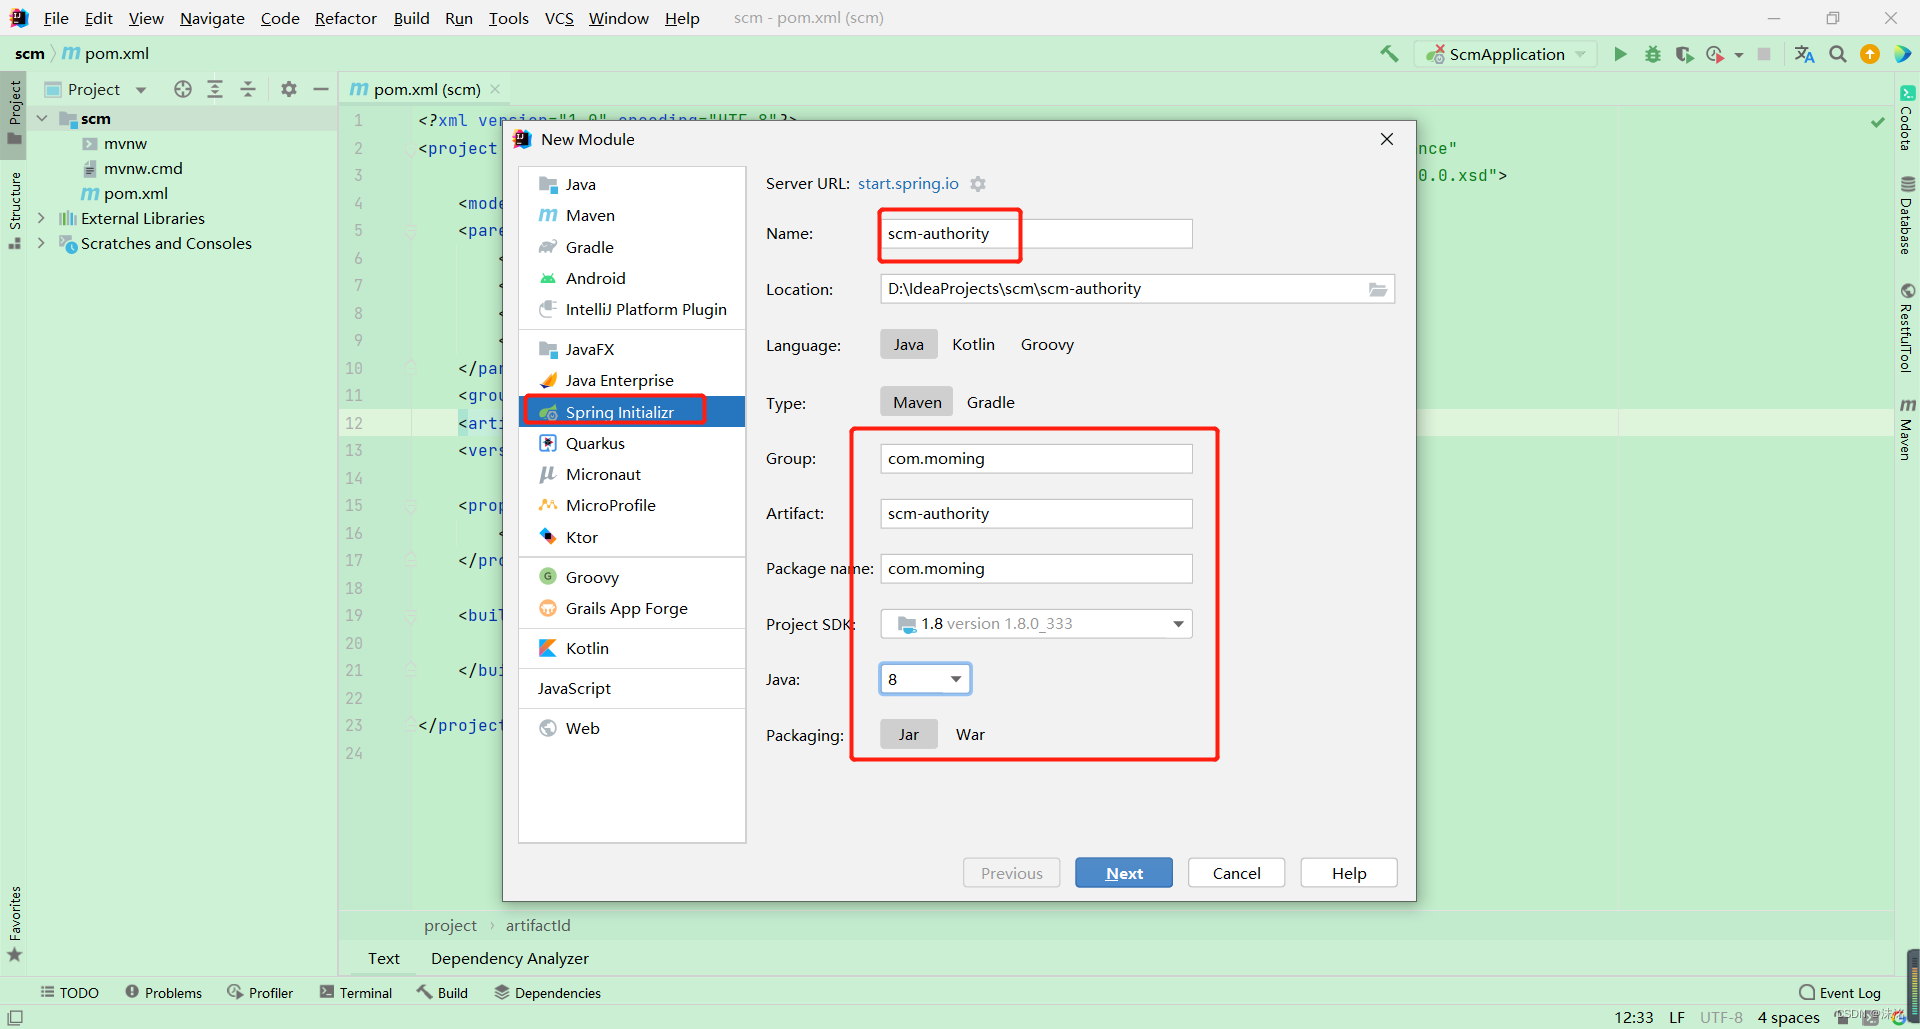The image size is (1920, 1029).
Task: Switch to Dependency Analyzer tab
Action: [510, 958]
